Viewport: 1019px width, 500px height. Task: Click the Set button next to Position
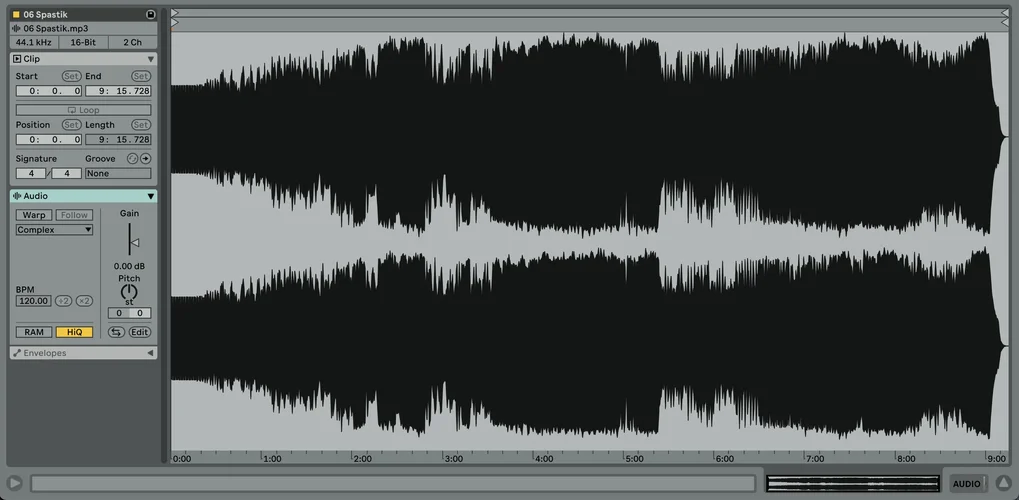tap(71, 125)
